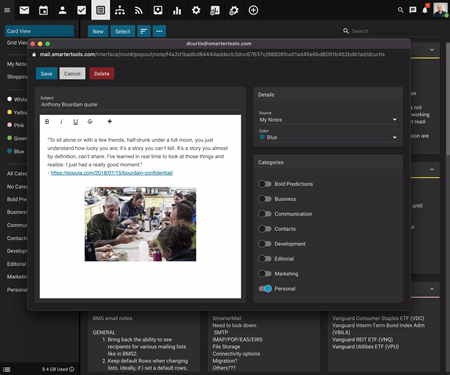This screenshot has width=450, height=375.
Task: Filter by All Categories in sidebar
Action: point(17,174)
